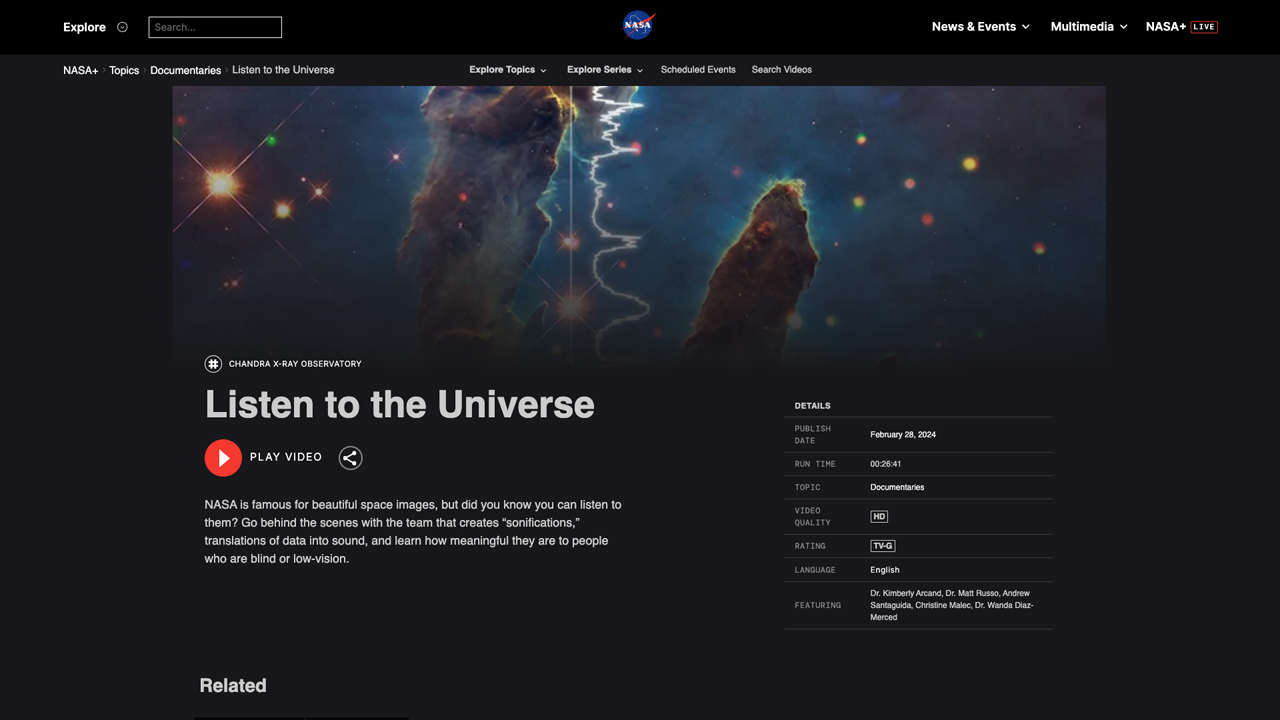Open the Explore Topics dropdown
The height and width of the screenshot is (720, 1280).
508,70
